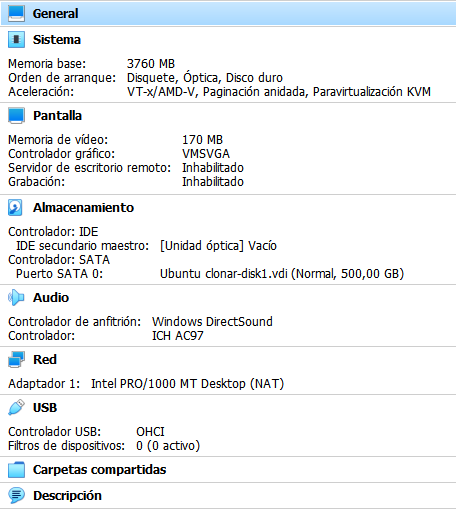
Task: Click the Audio speaker icon
Action: click(x=16, y=298)
